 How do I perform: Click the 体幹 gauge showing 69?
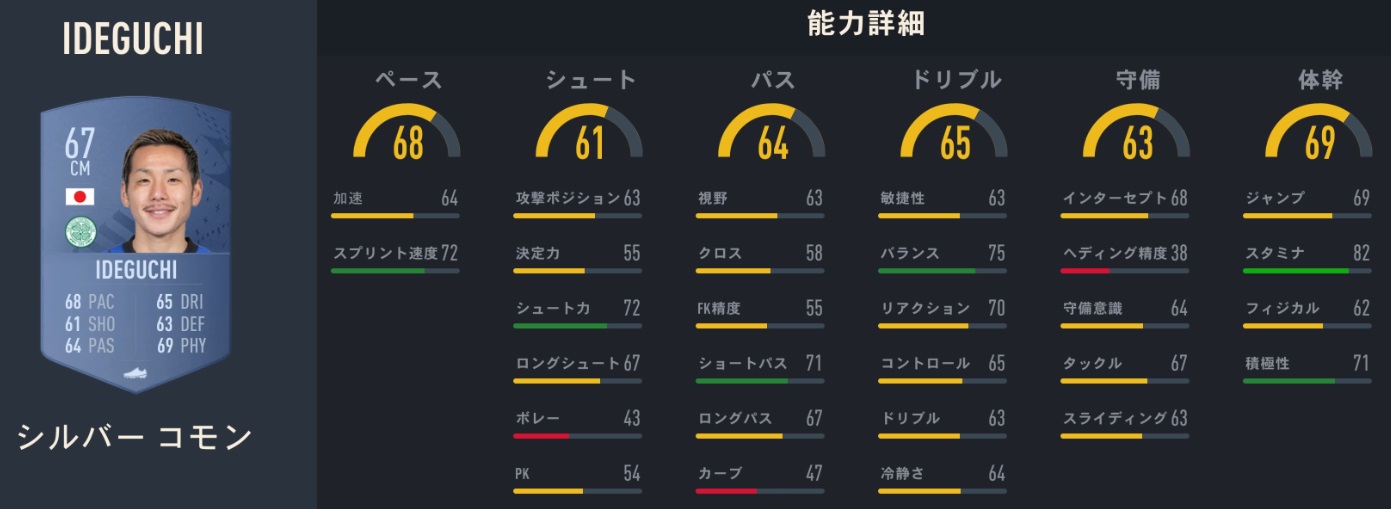[1319, 138]
